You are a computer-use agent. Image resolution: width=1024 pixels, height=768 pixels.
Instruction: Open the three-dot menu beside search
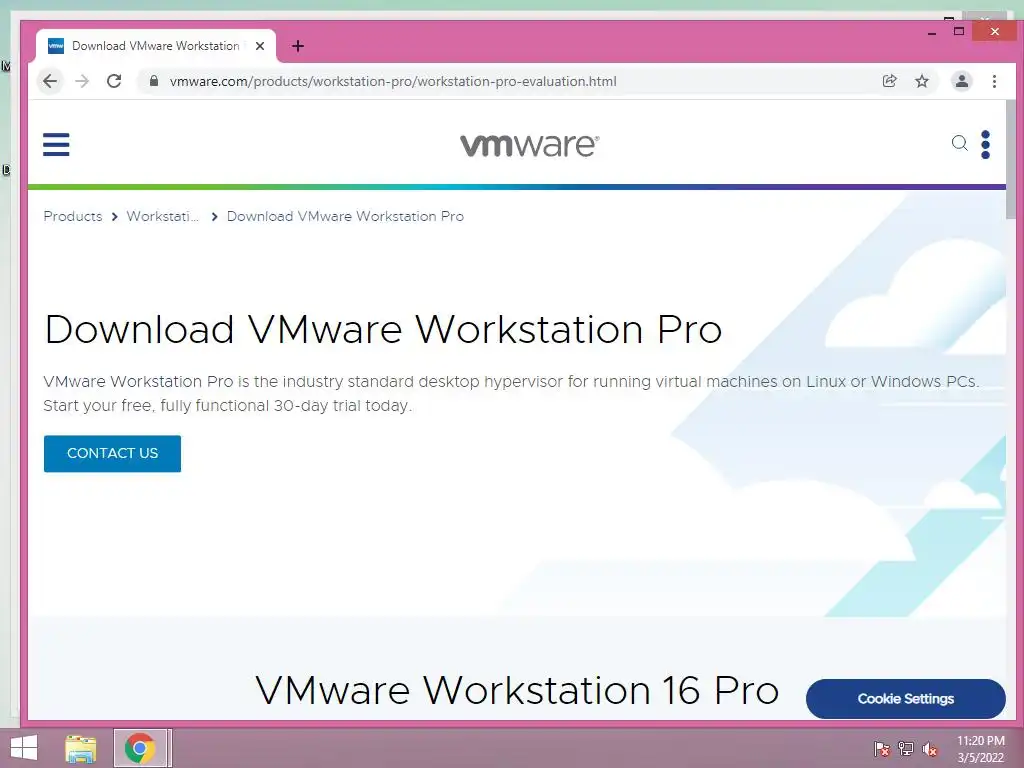click(985, 144)
